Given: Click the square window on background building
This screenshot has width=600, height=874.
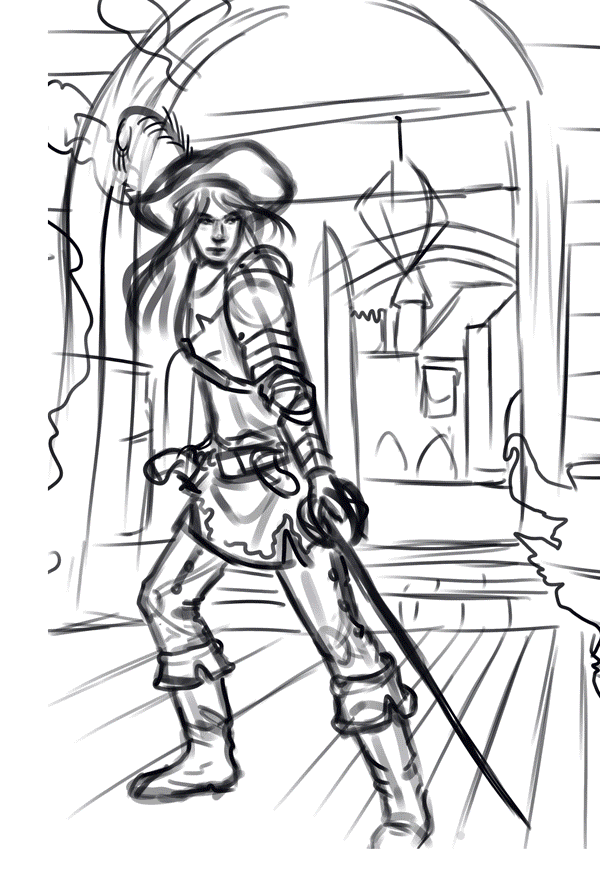Looking at the screenshot, I should tap(437, 388).
